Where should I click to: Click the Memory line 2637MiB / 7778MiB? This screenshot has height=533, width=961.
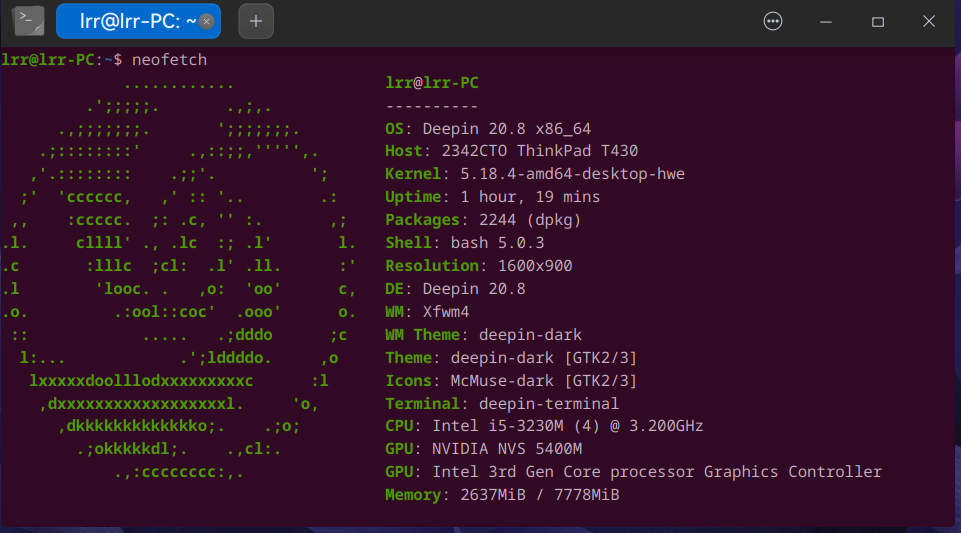(x=502, y=495)
